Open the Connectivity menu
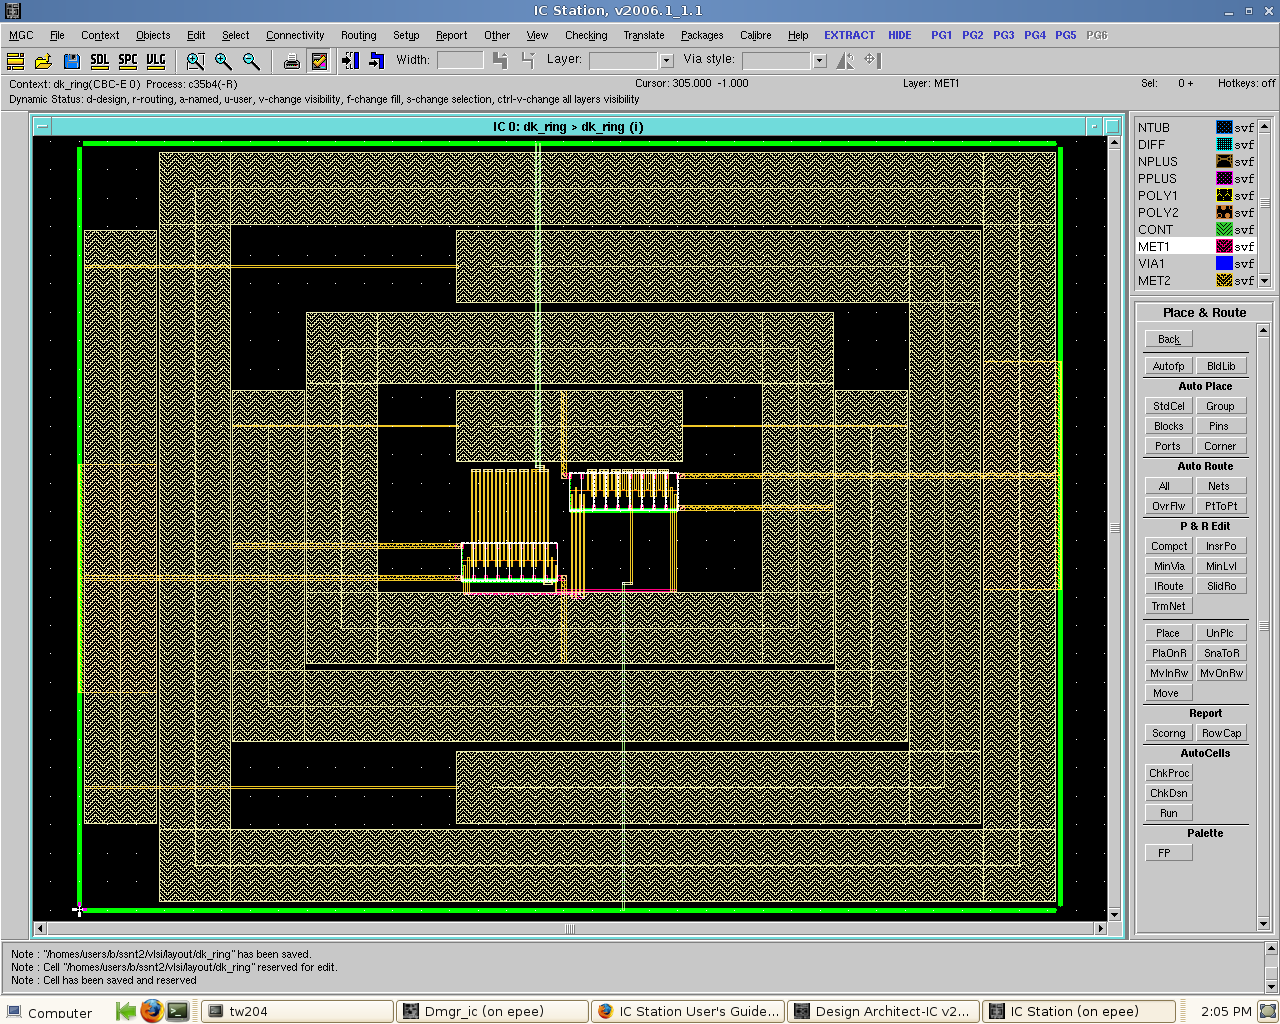Image resolution: width=1280 pixels, height=1024 pixels. 295,35
